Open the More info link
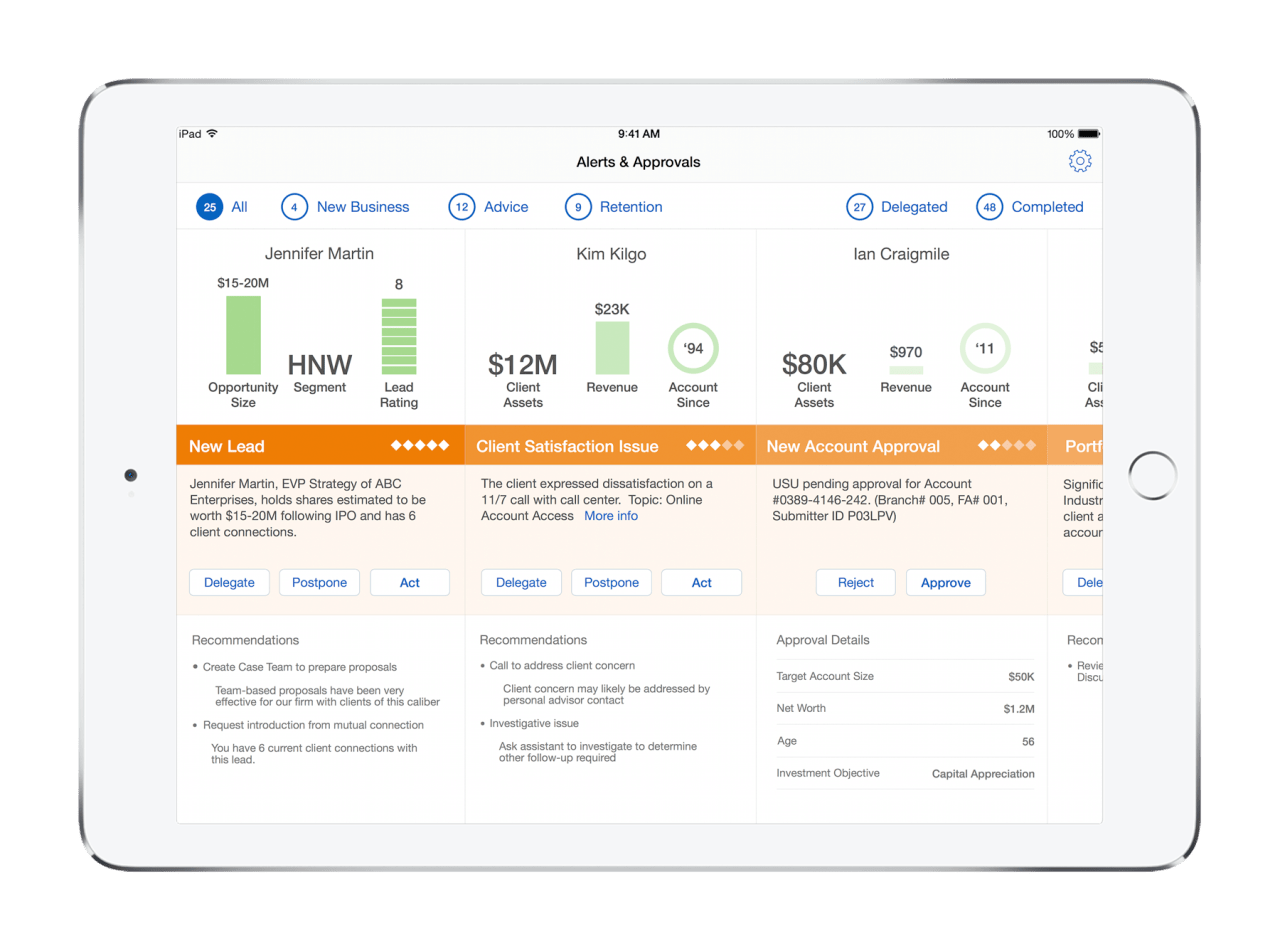The image size is (1280, 951). tap(611, 516)
